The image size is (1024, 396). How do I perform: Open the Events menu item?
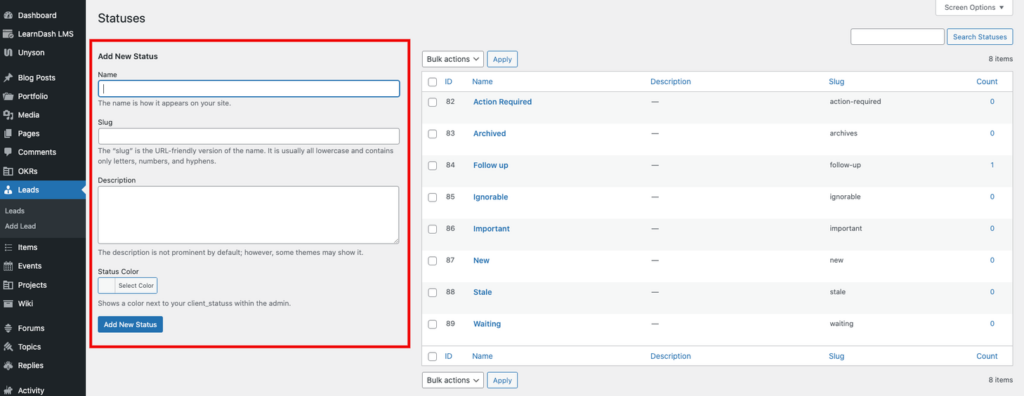pos(30,266)
